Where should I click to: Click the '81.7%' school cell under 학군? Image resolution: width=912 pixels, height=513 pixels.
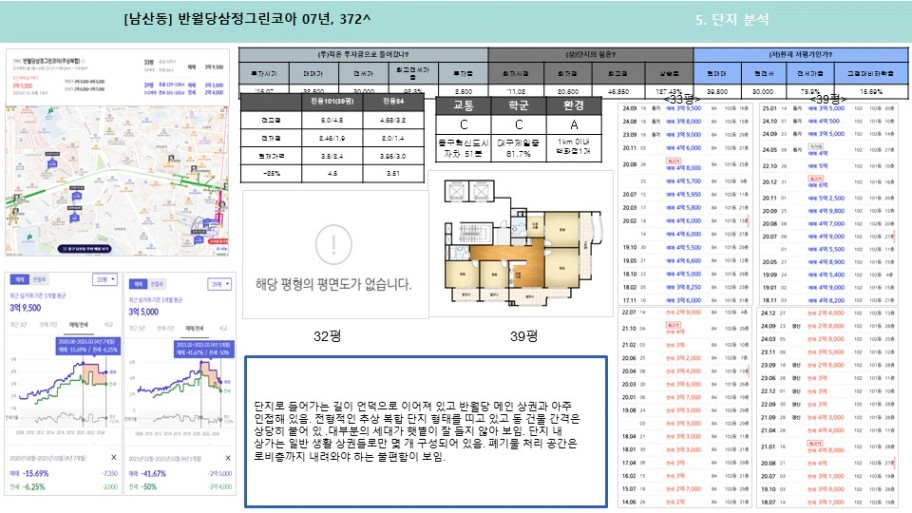coord(518,147)
